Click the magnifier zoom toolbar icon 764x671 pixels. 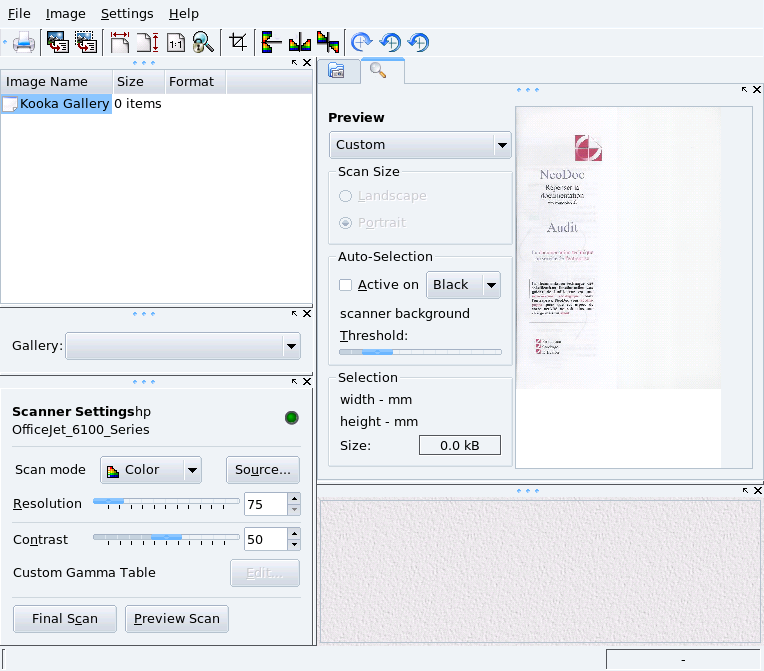point(203,43)
